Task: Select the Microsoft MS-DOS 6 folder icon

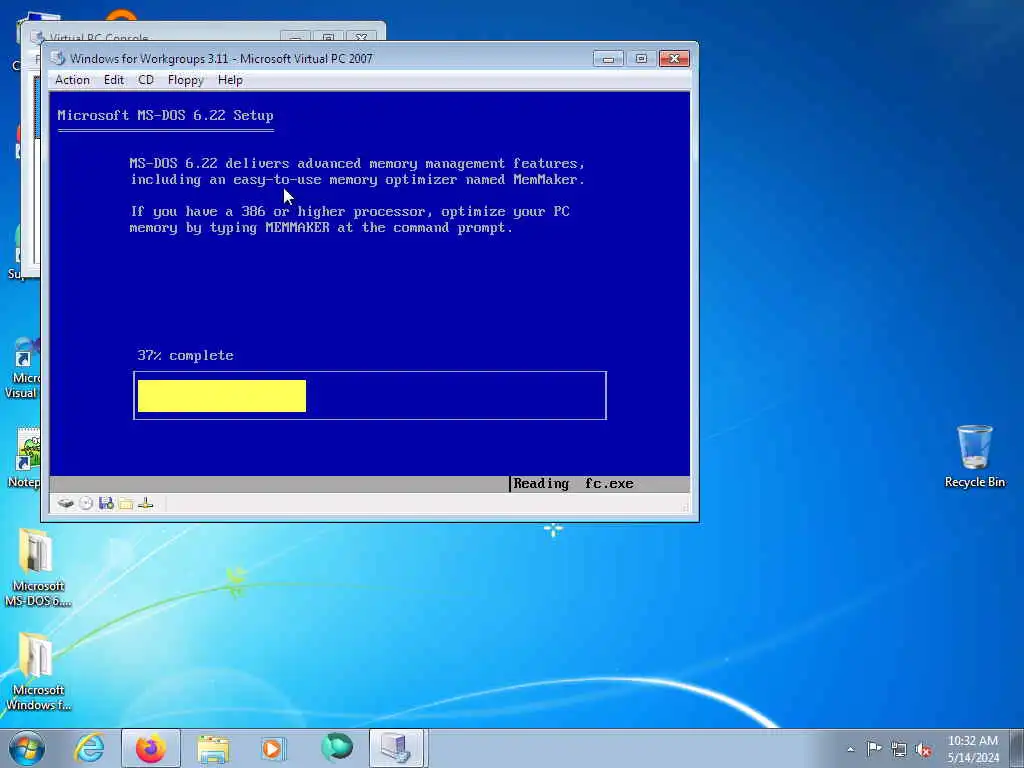Action: pyautogui.click(x=37, y=568)
